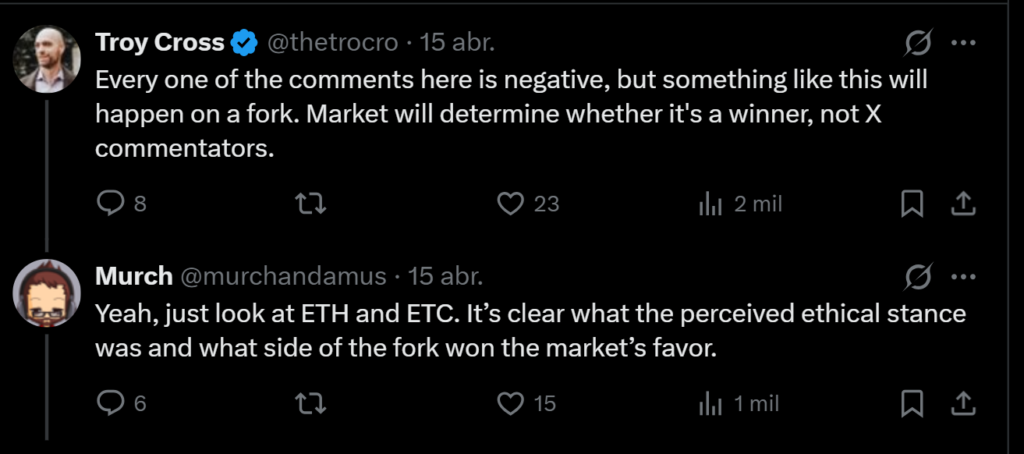
Task: Open Grok icon on Troy Cross's post
Action: [x=918, y=43]
